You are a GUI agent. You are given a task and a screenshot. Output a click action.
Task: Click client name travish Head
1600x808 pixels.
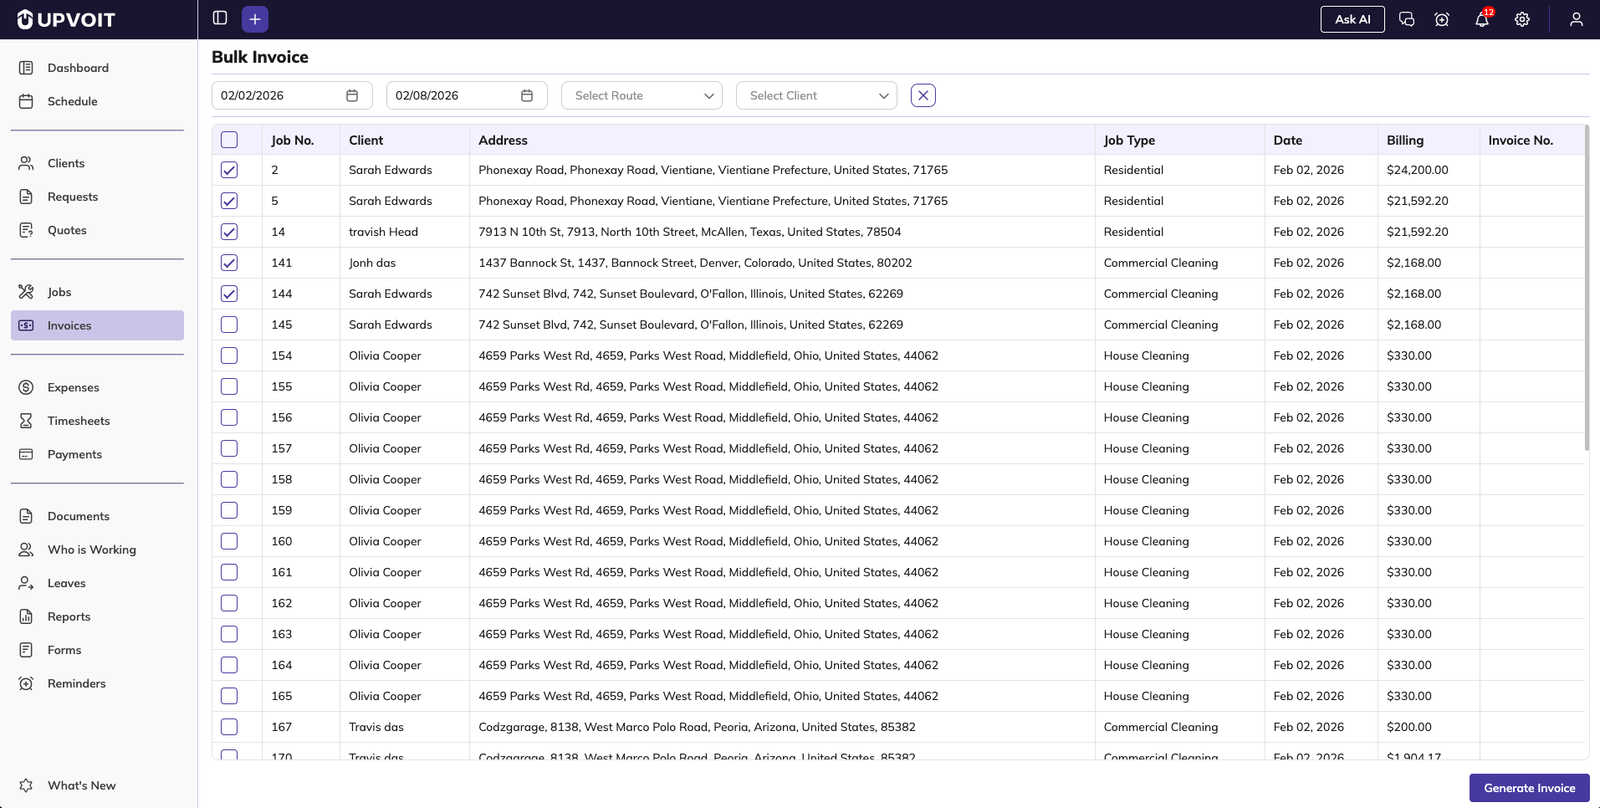[x=383, y=232]
